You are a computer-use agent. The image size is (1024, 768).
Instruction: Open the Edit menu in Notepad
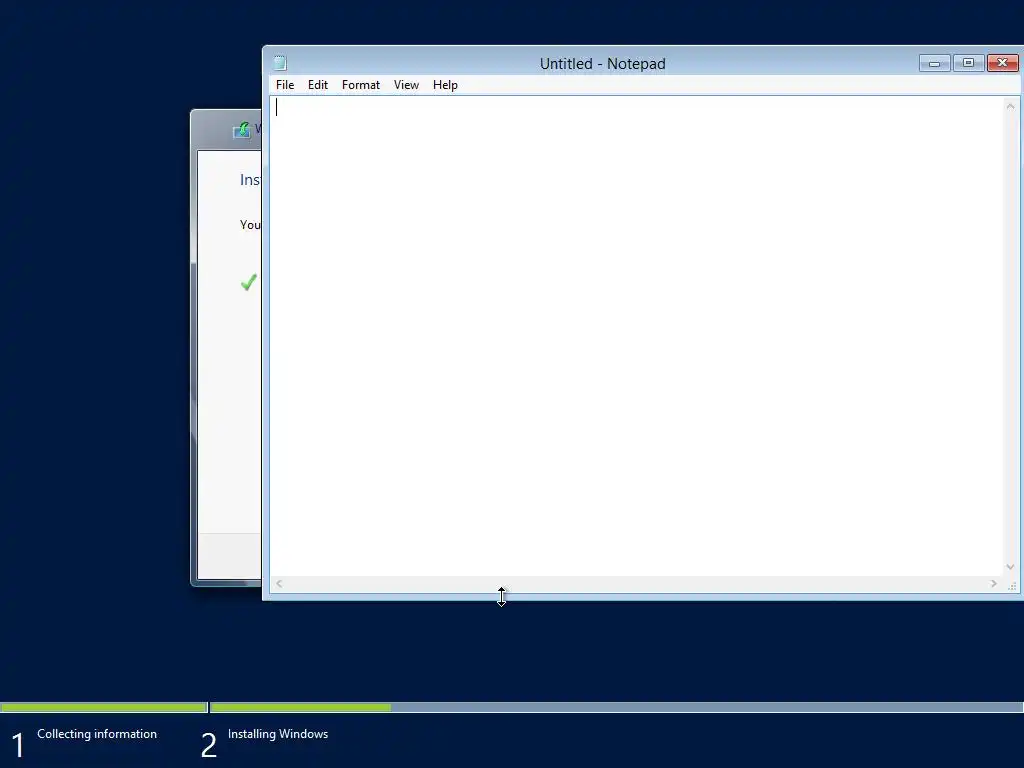(x=318, y=85)
